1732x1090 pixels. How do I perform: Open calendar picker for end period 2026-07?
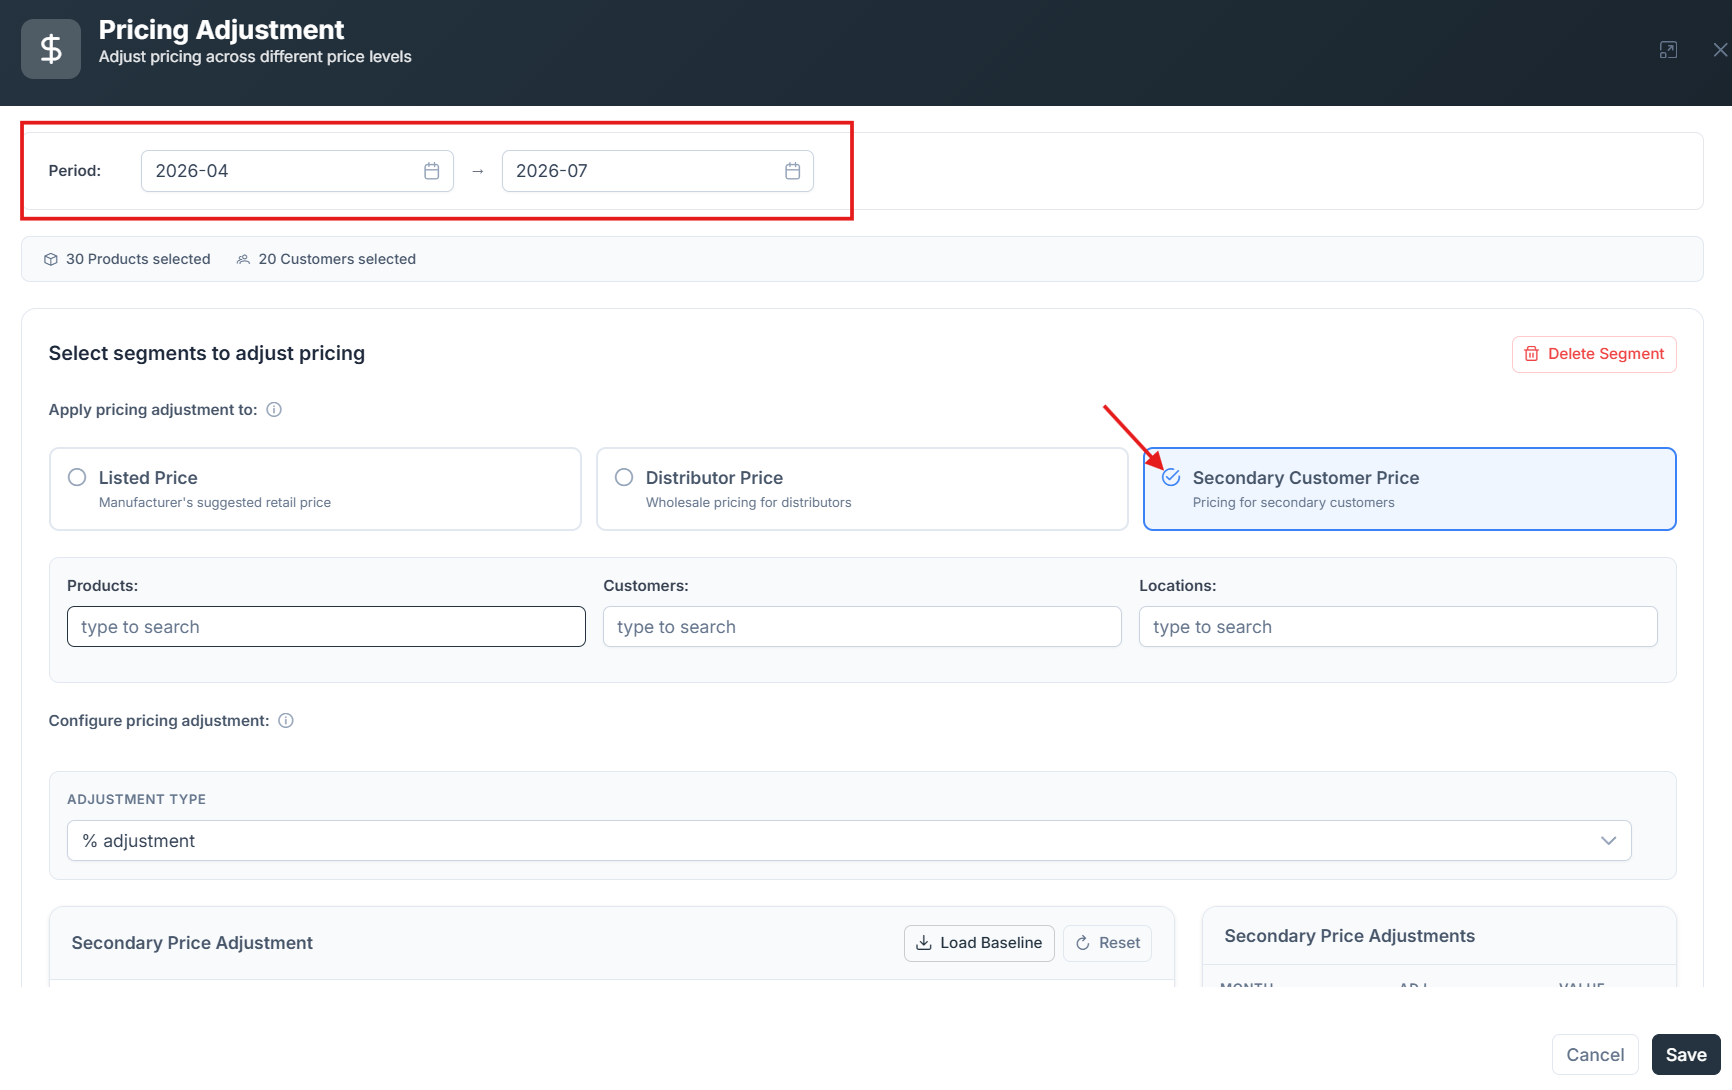click(792, 171)
